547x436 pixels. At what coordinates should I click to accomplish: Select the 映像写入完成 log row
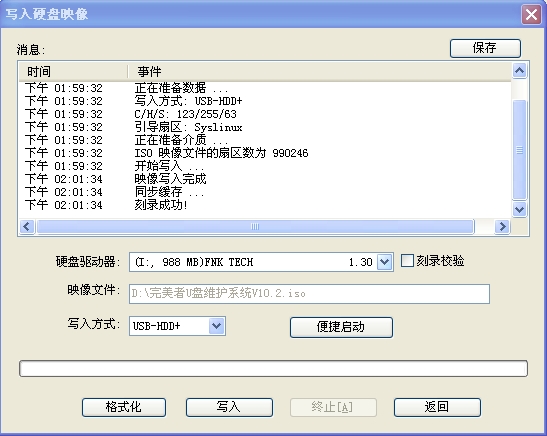pos(265,179)
